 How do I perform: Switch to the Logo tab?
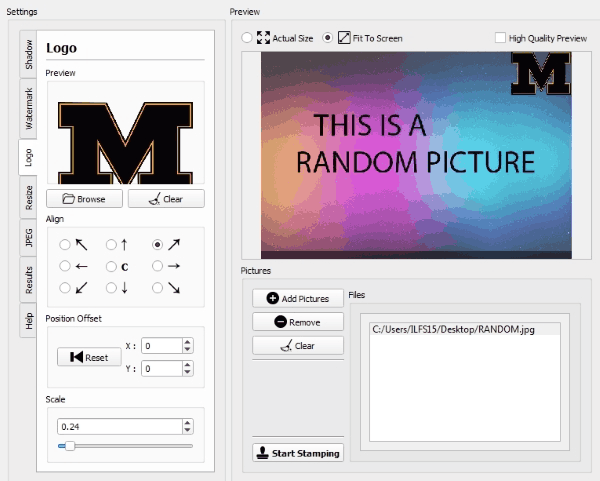coord(28,158)
